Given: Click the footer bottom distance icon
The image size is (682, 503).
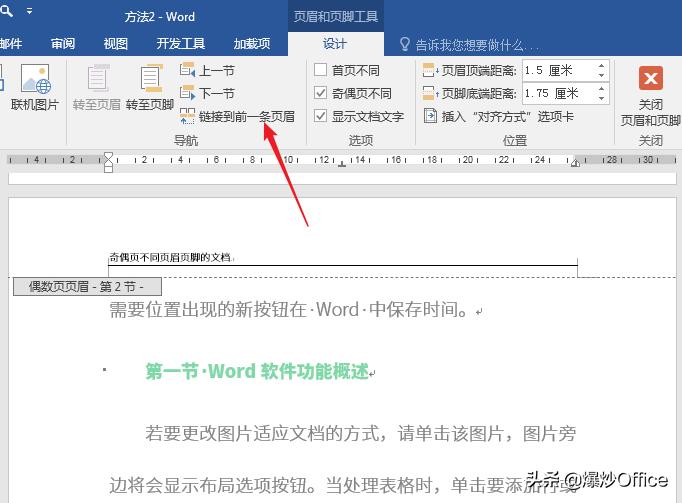Looking at the screenshot, I should (430, 93).
